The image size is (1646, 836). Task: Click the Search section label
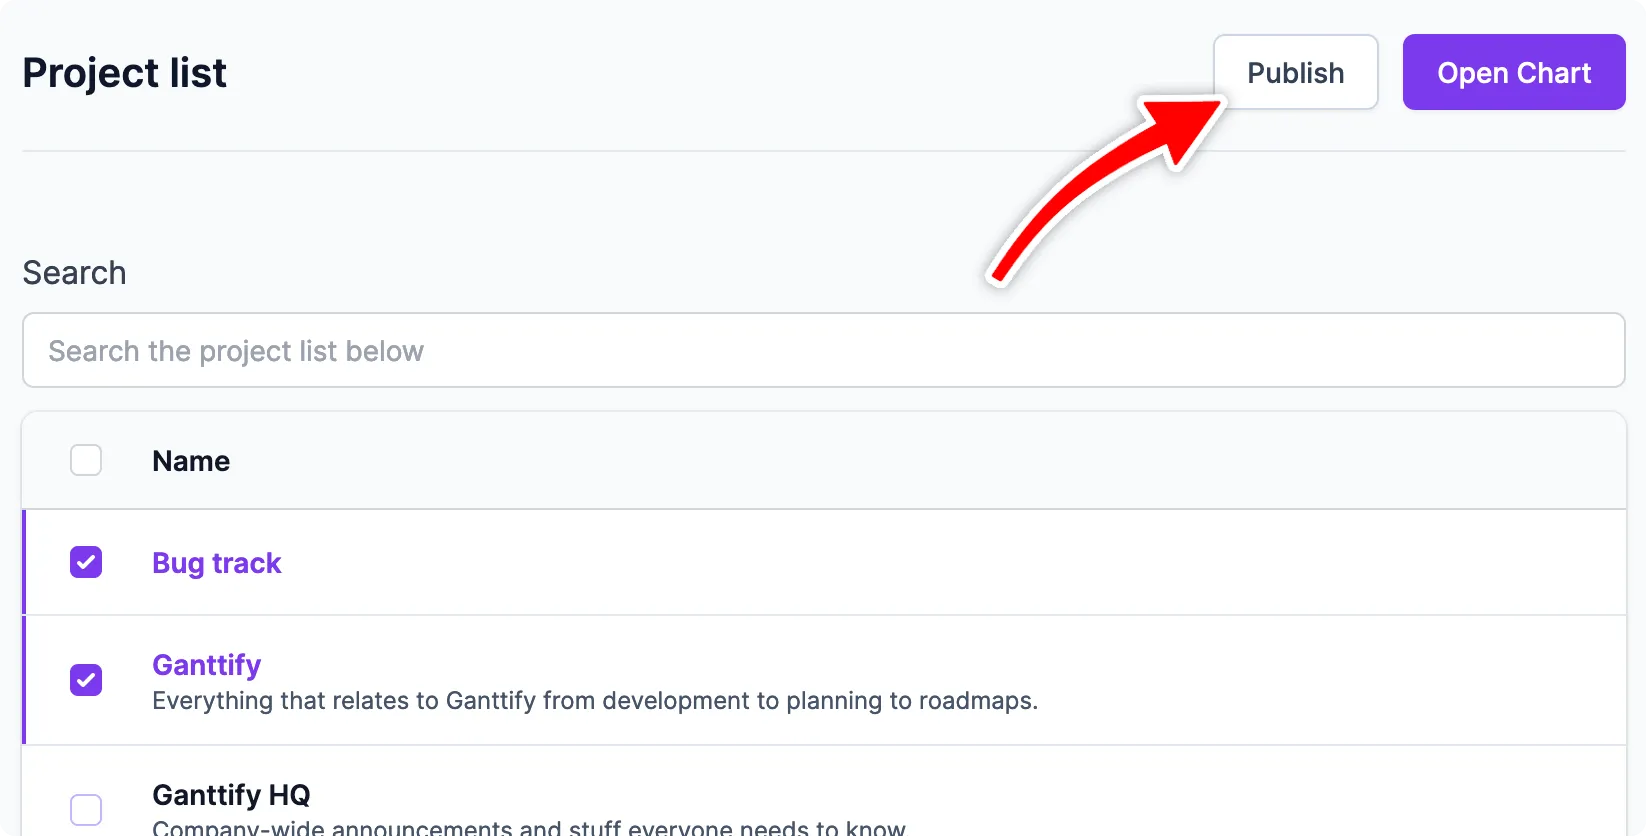[74, 272]
